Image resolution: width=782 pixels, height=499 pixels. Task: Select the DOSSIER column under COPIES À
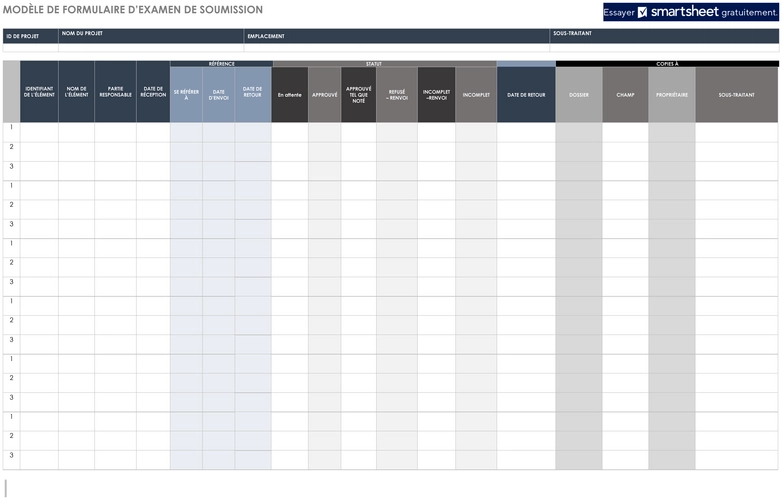579,95
